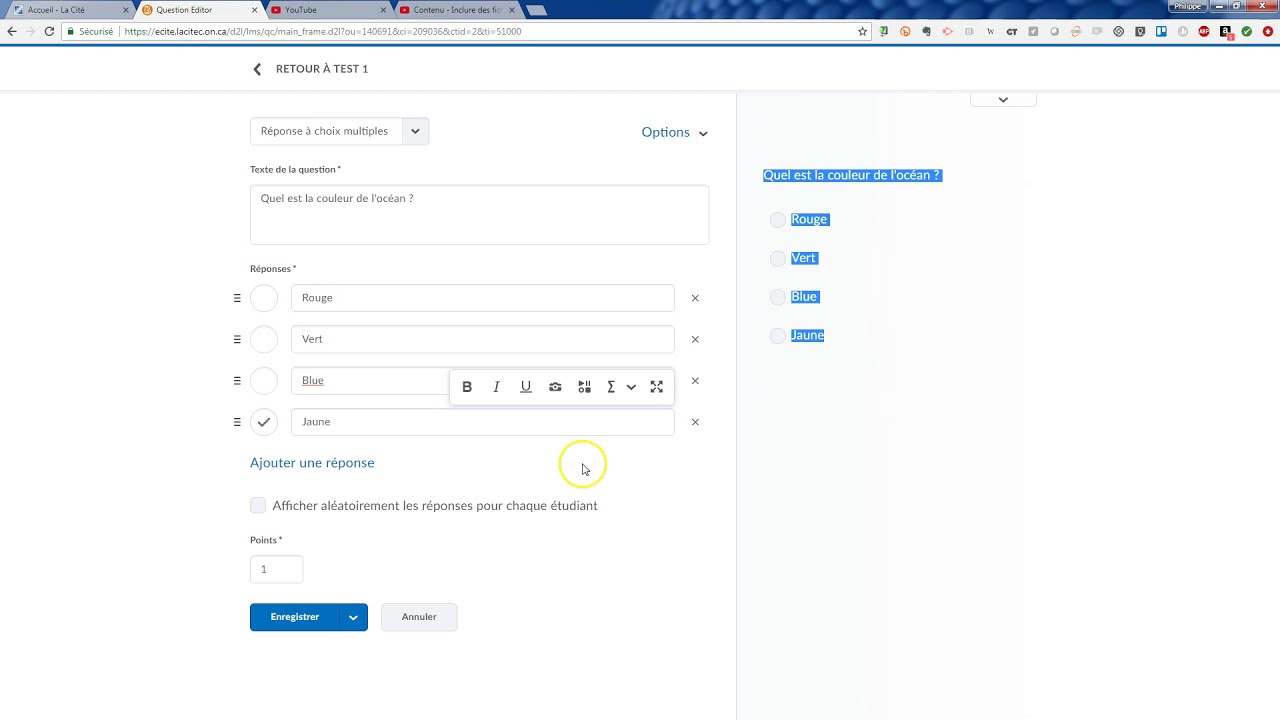Open the green checkmark extension icon
Viewport: 1280px width, 720px height.
[x=1246, y=31]
